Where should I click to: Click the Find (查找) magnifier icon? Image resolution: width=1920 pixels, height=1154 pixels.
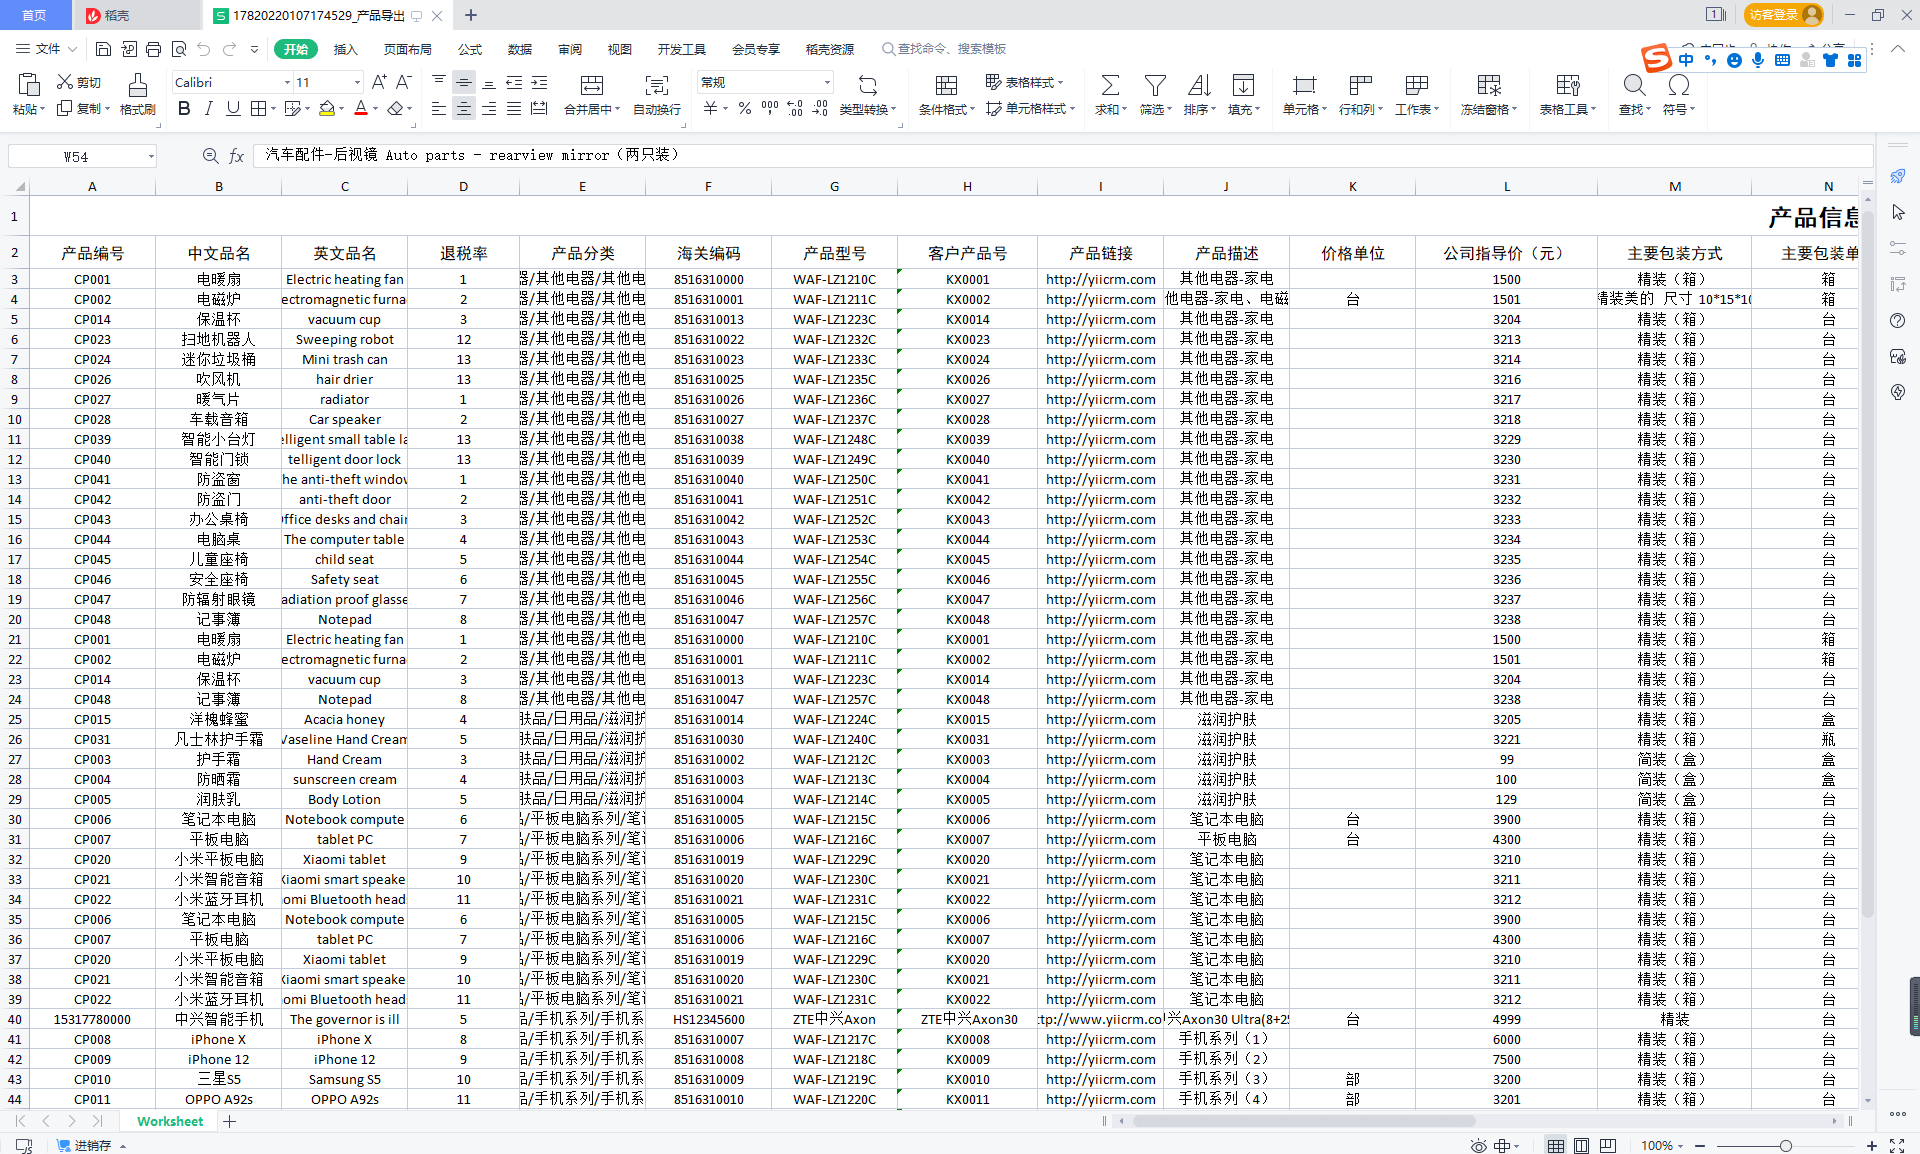[1633, 86]
